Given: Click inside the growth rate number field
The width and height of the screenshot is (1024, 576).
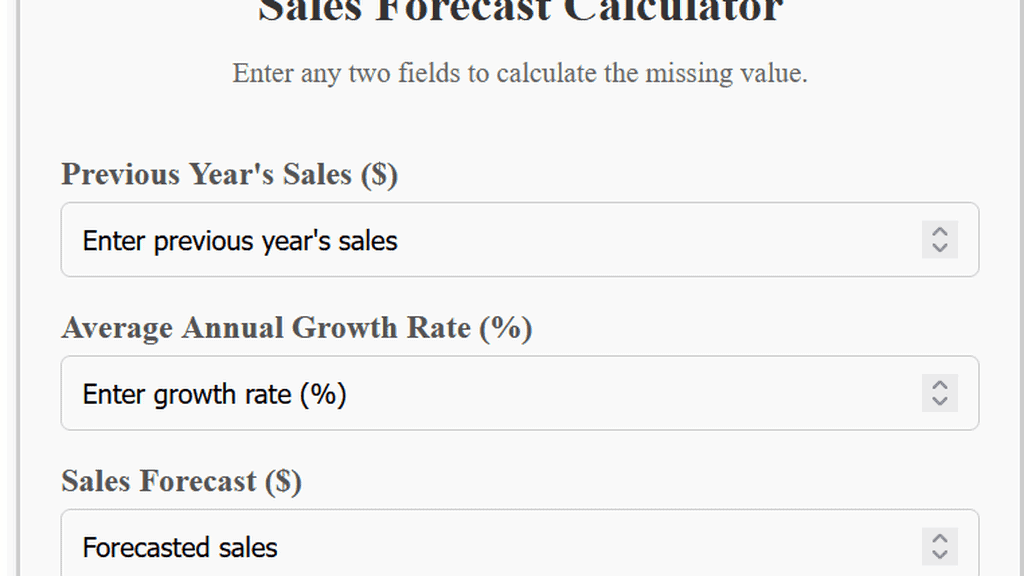Looking at the screenshot, I should pyautogui.click(x=400, y=393).
